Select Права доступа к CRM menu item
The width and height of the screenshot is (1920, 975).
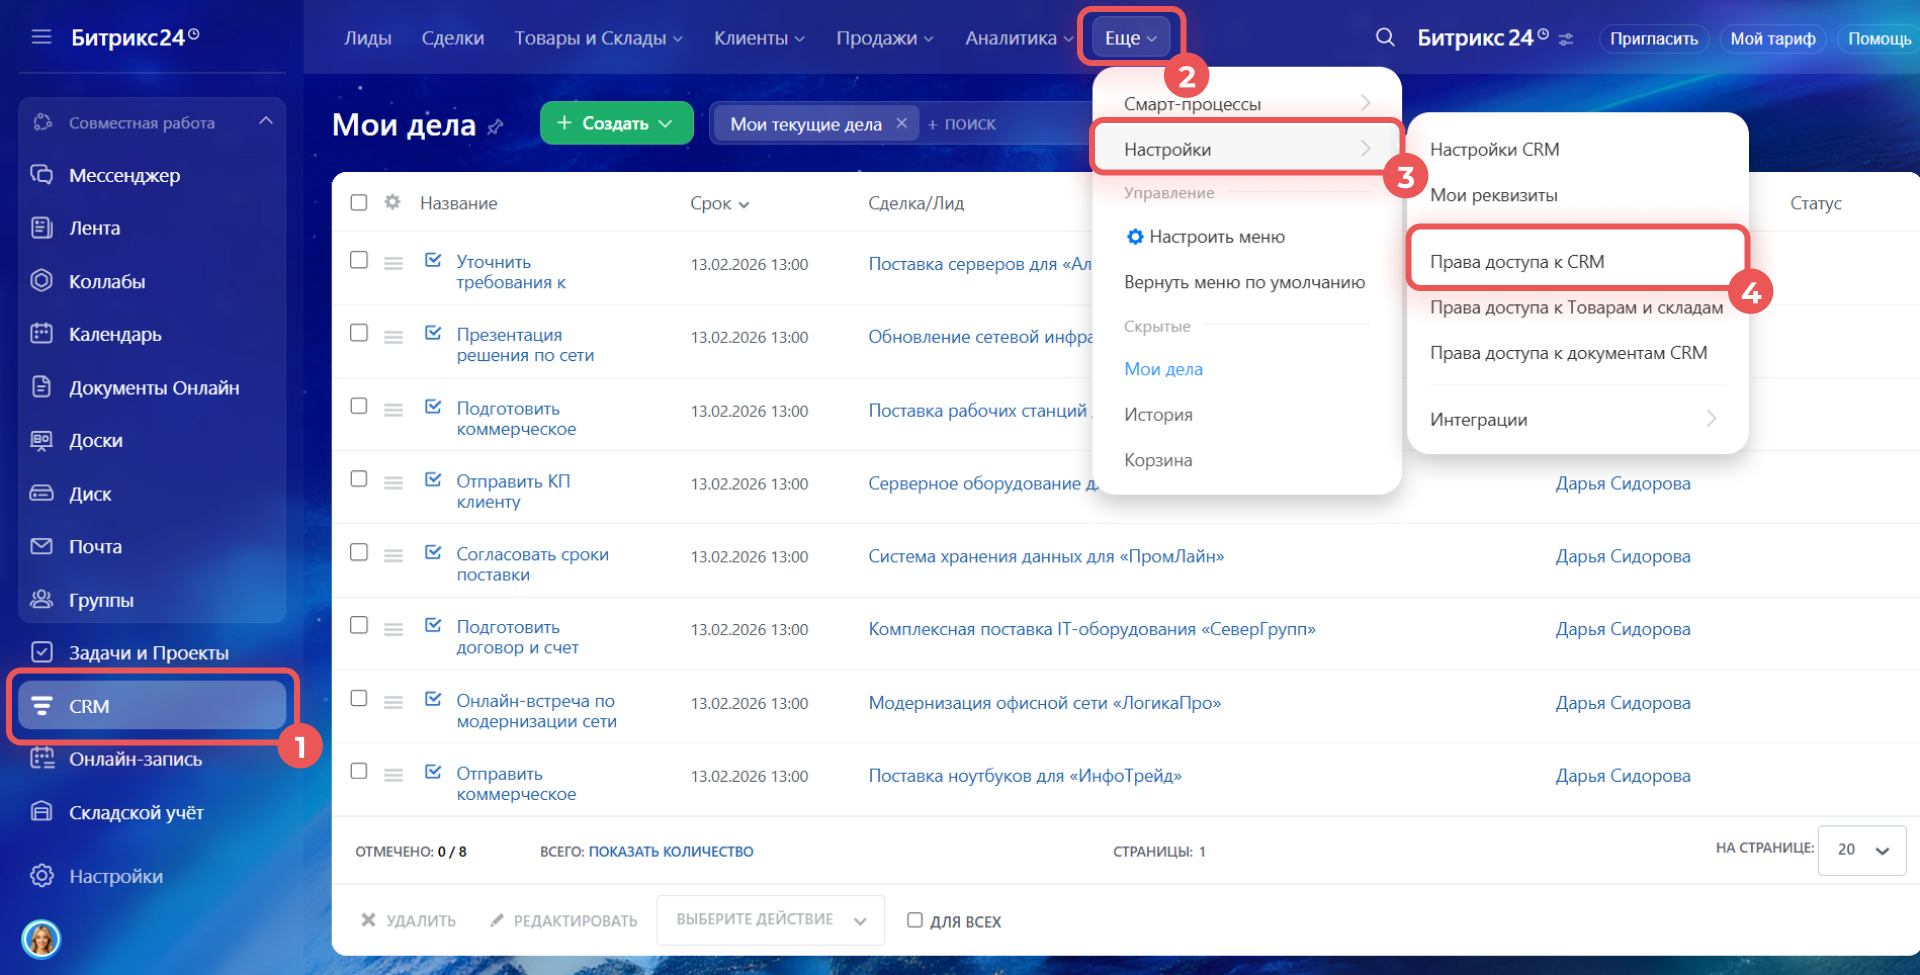pos(1516,262)
